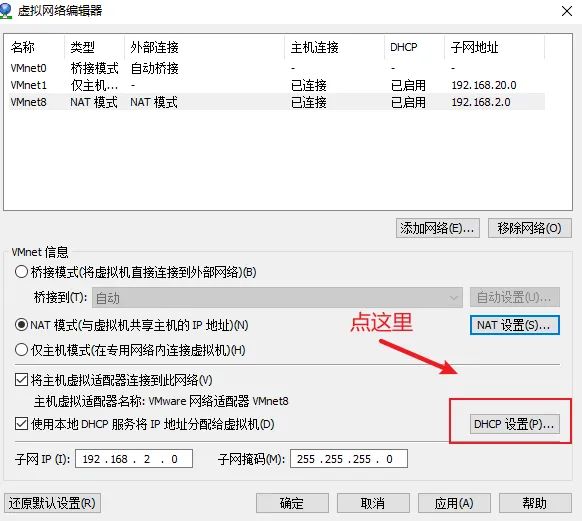The image size is (582, 521).
Task: Close the Virtual Network Editor dialog
Action: click(567, 11)
